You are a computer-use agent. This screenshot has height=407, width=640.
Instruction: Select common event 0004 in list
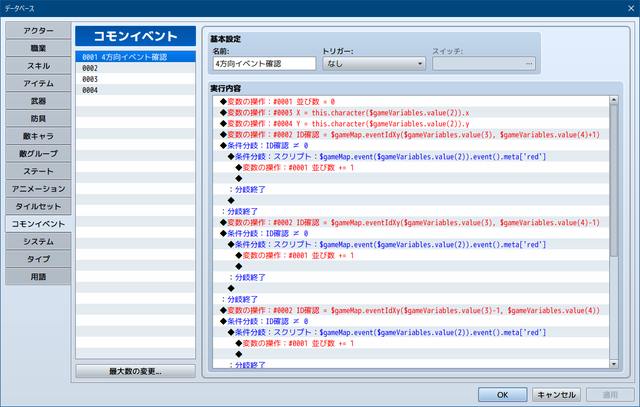click(136, 90)
